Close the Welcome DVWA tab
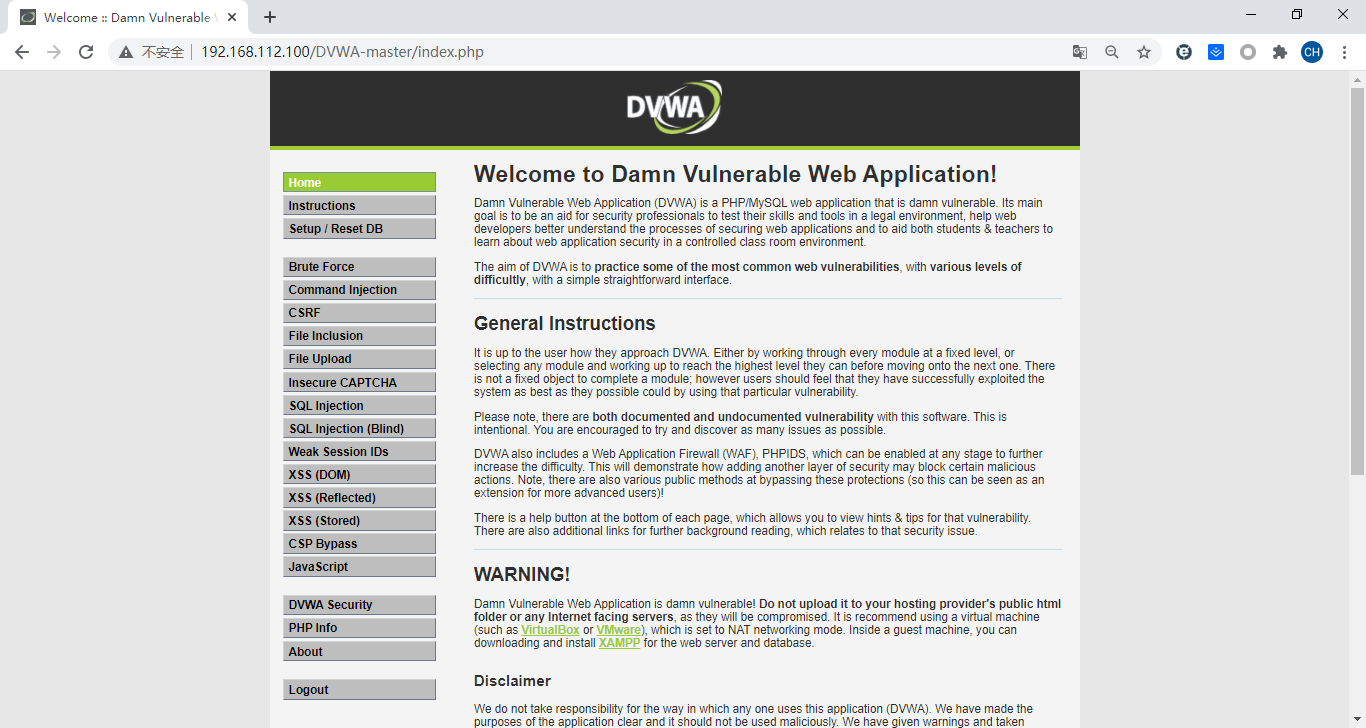 pos(232,17)
